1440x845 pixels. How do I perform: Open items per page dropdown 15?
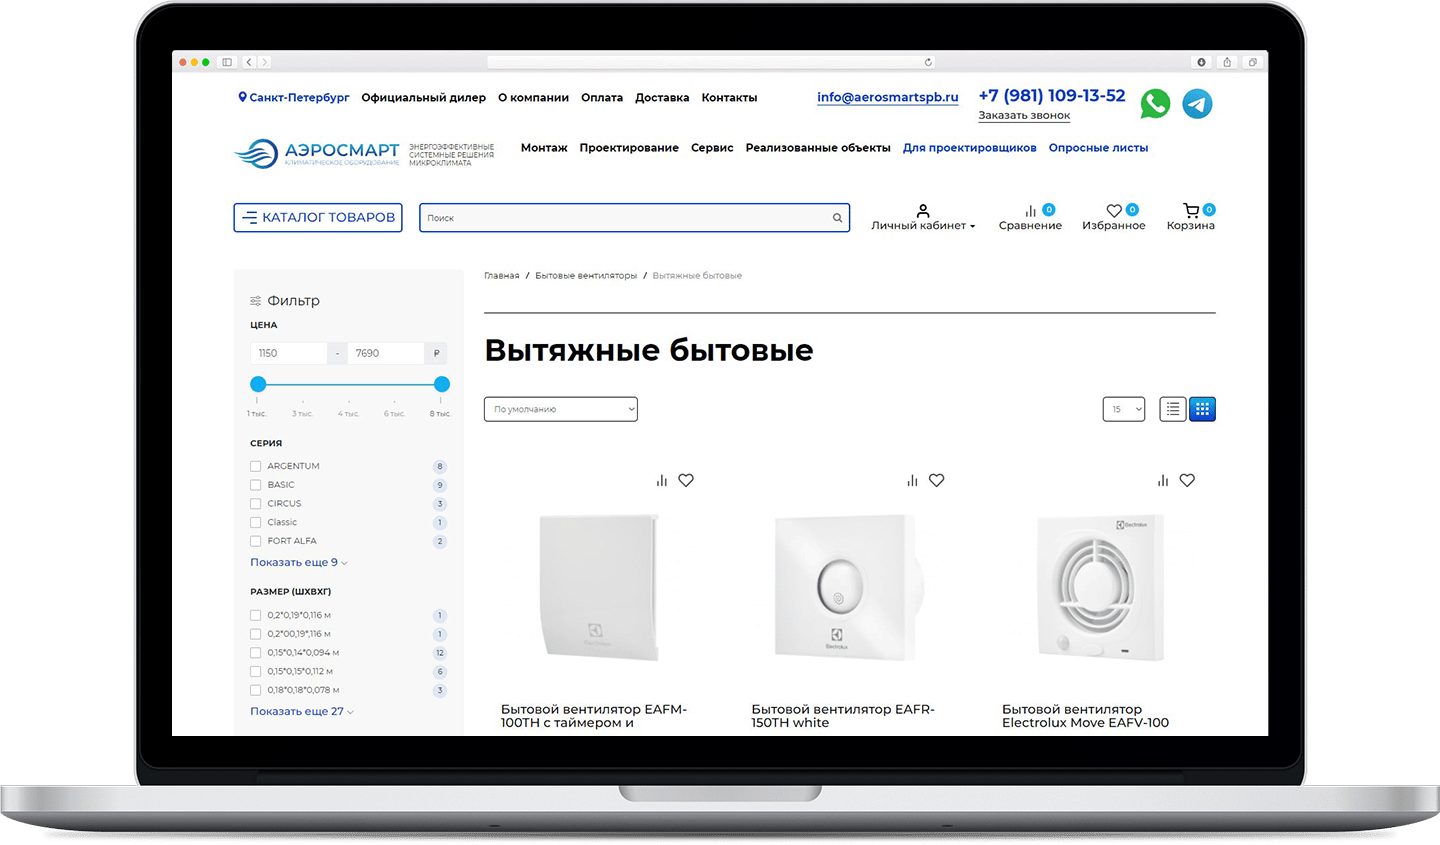[1124, 409]
